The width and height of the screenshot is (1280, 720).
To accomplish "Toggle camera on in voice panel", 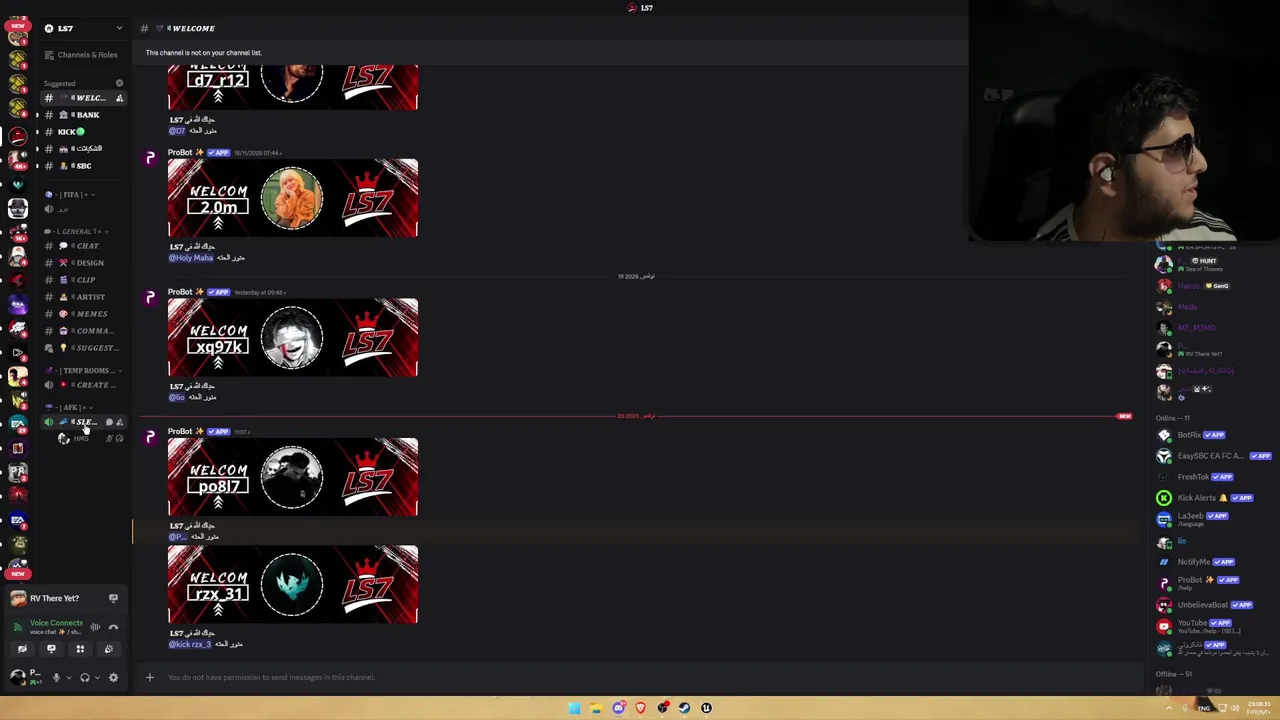I will tap(22, 649).
